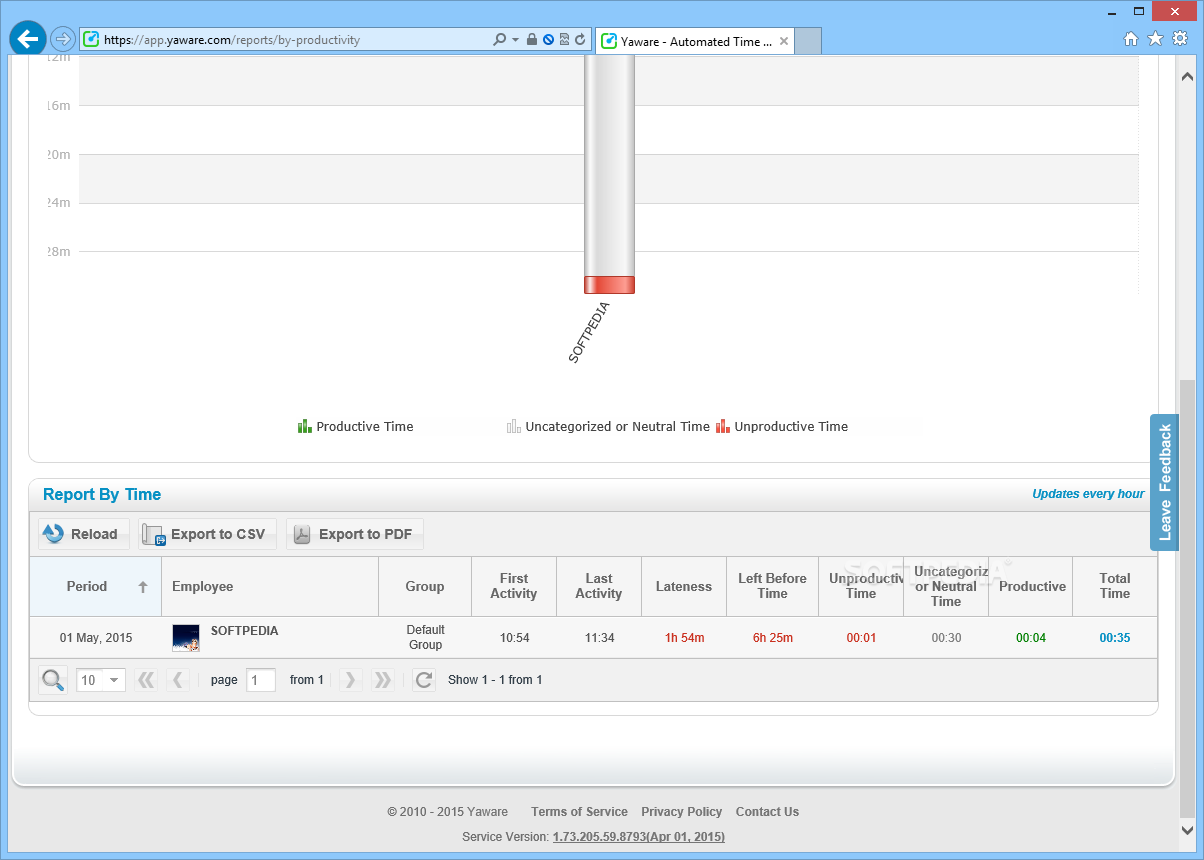Toggle the Uncategorized or Neutral Time legend entry

tap(608, 426)
